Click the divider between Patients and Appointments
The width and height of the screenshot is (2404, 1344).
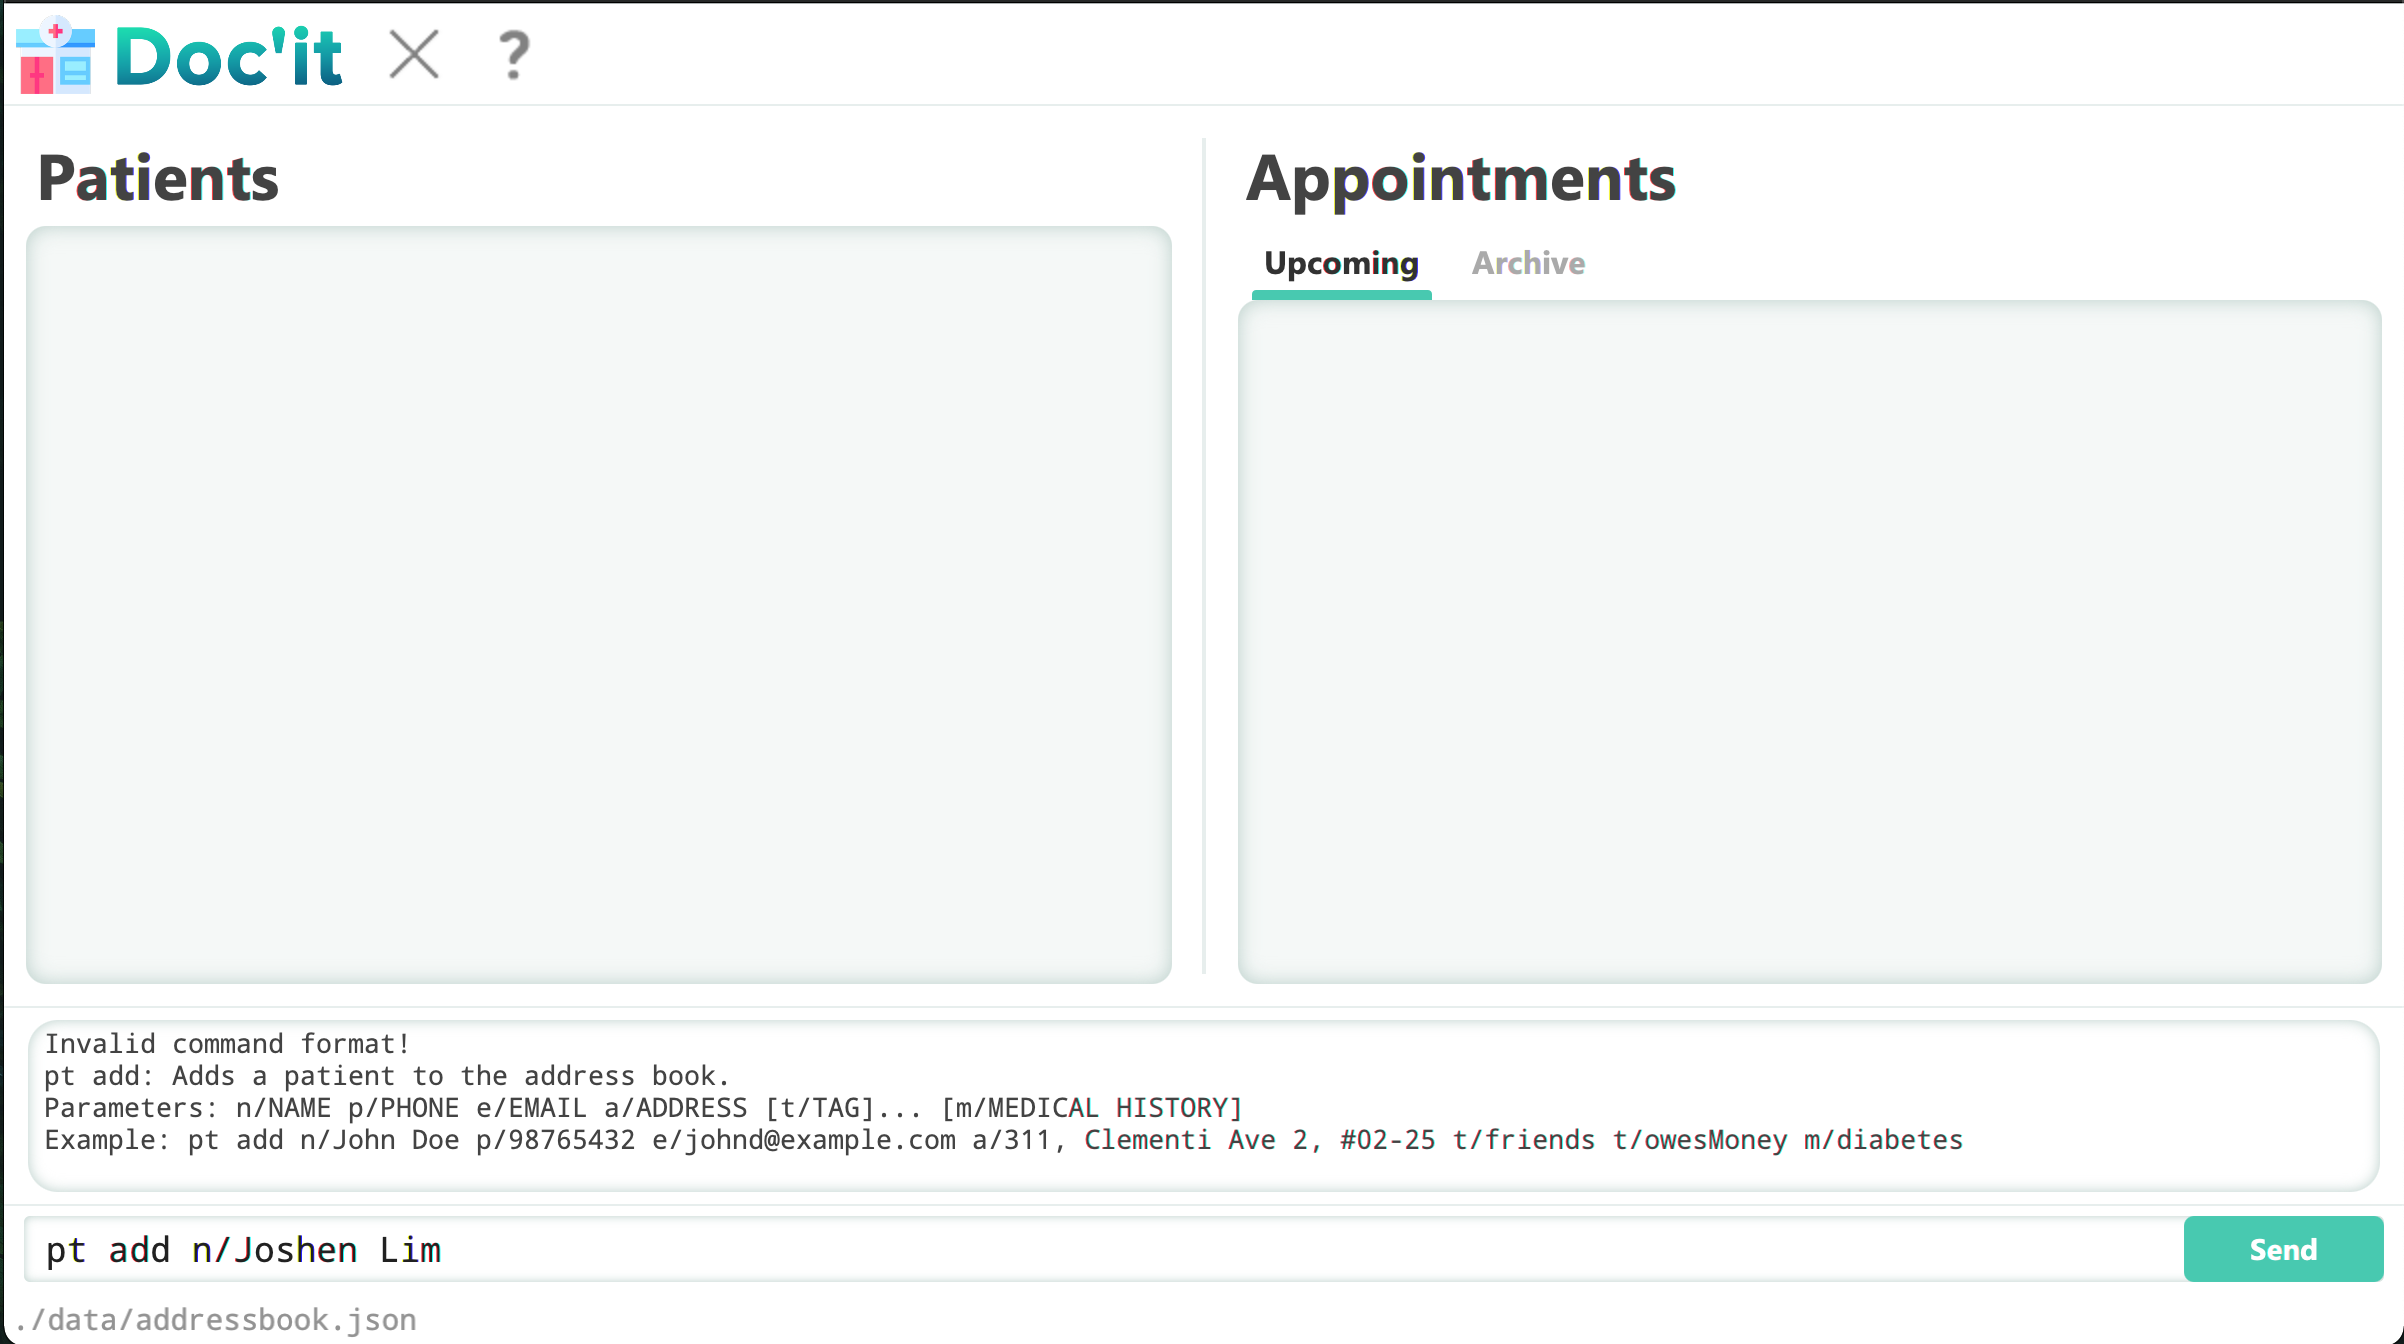pyautogui.click(x=1204, y=556)
